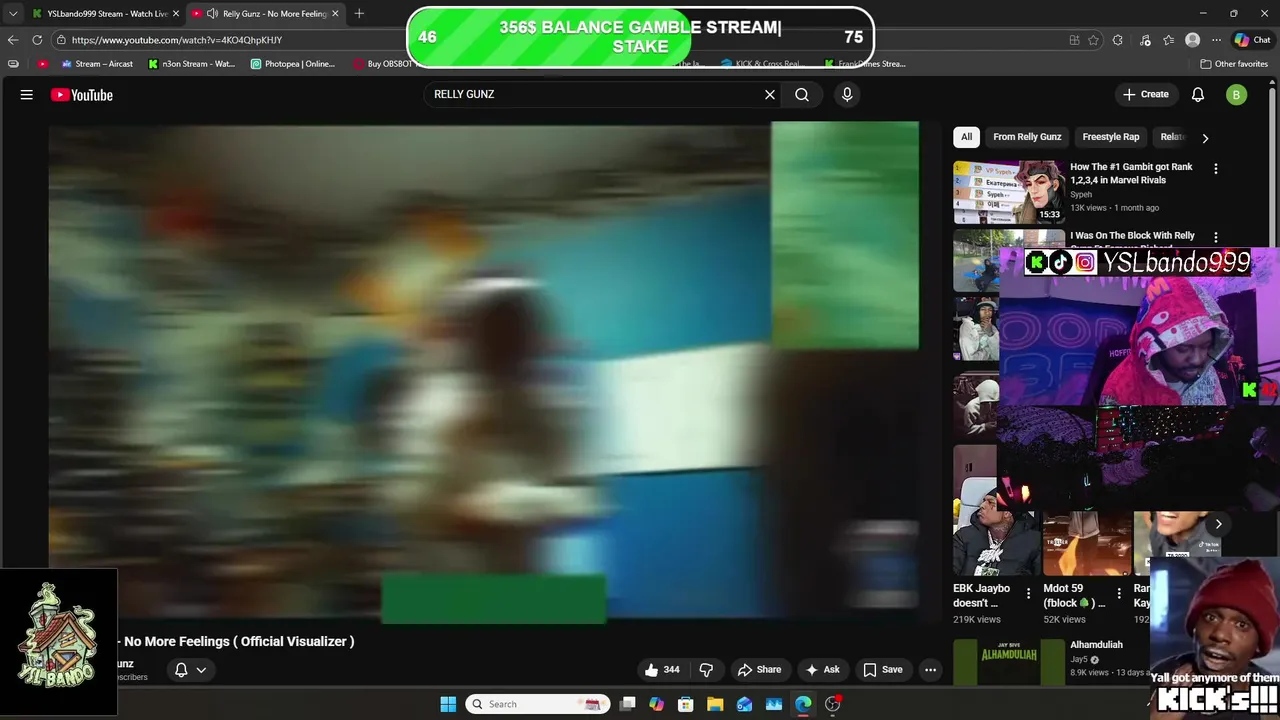Screen dimensions: 1280x720
Task: Go to YouTube home via logo
Action: (x=82, y=95)
